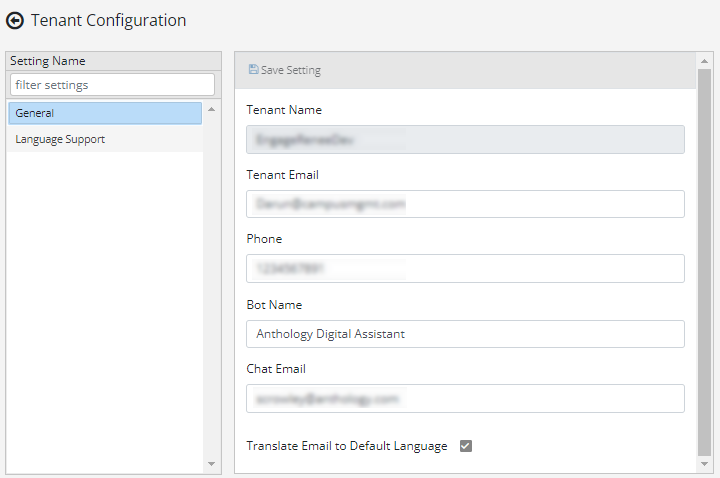Click the Bot Name label

274,305
